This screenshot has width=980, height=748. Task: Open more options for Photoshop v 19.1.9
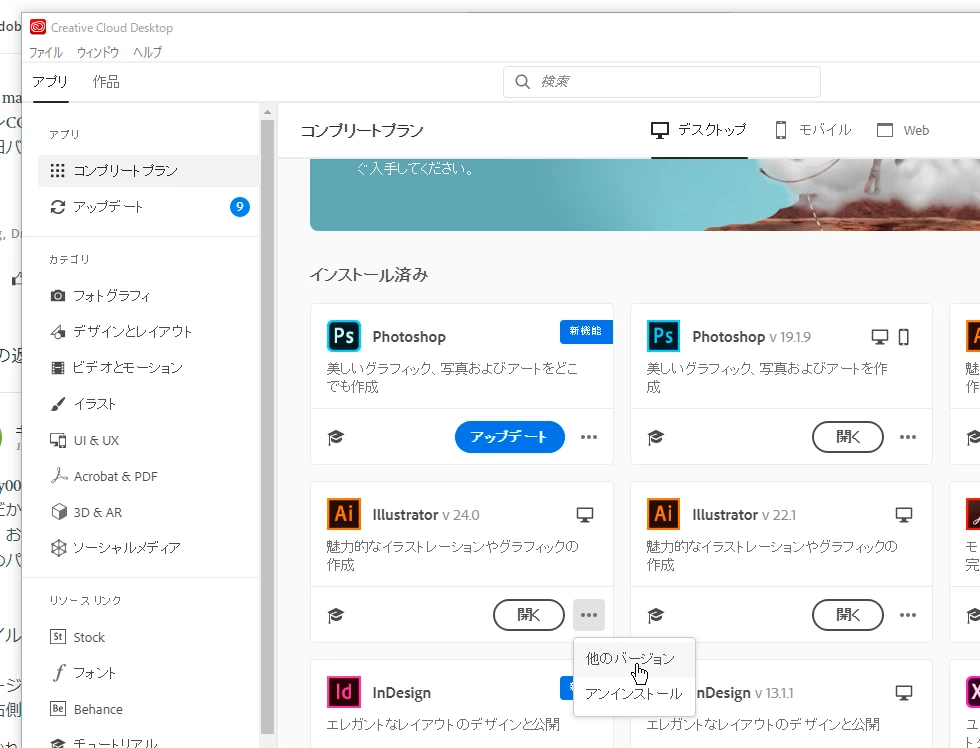coord(908,437)
